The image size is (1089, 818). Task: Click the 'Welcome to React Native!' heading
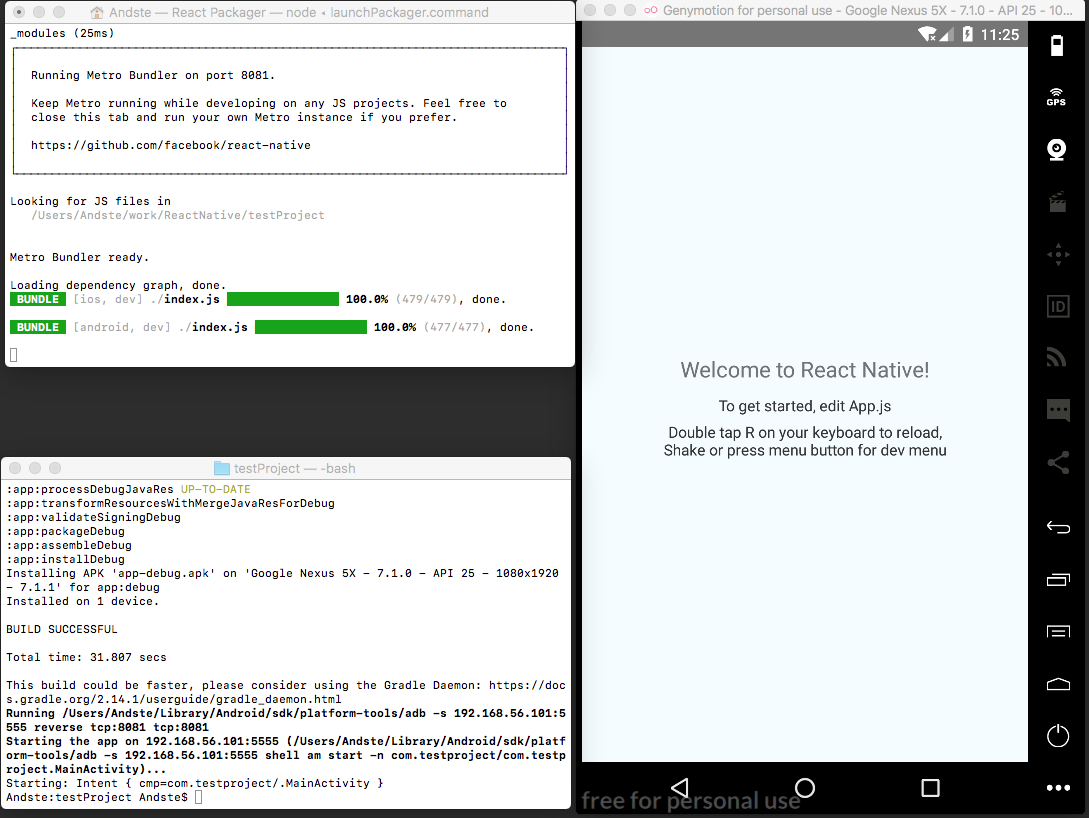click(804, 369)
